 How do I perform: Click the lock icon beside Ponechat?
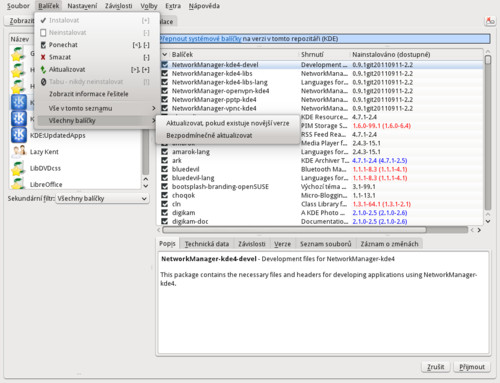(43, 45)
